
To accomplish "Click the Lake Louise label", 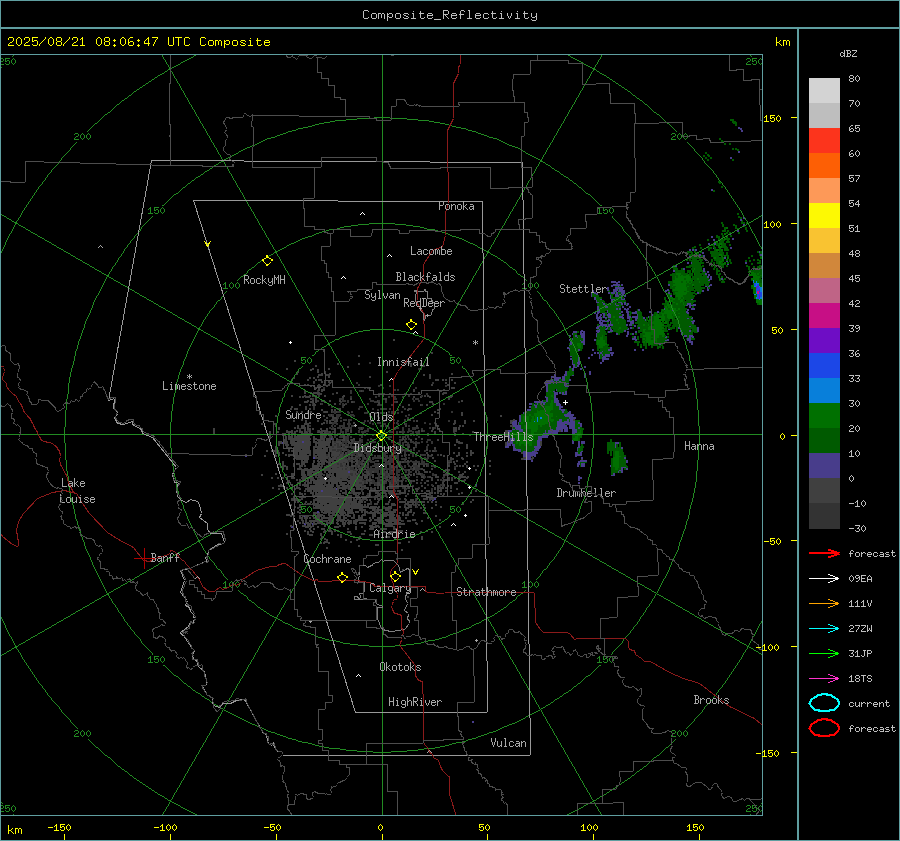I will point(77,491).
